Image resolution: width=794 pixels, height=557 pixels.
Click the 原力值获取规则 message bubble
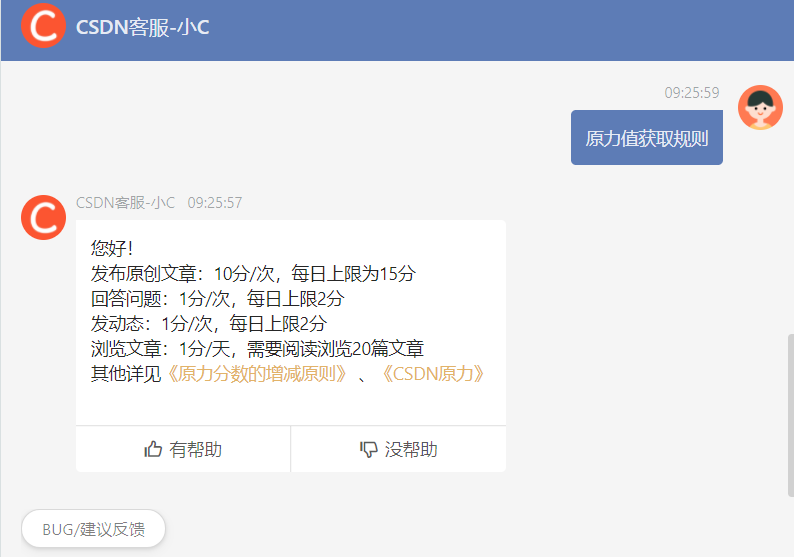click(647, 138)
